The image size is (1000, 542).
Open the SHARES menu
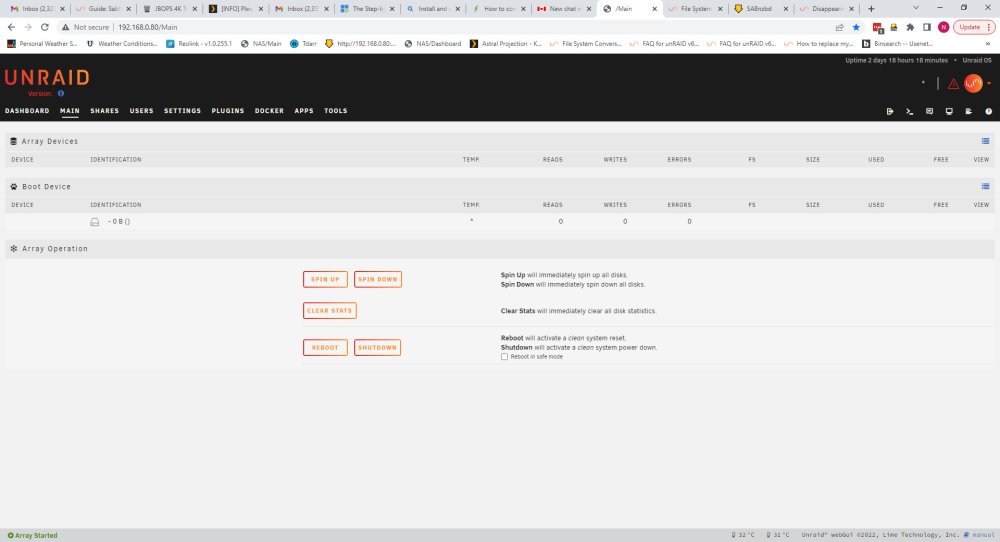pyautogui.click(x=105, y=110)
